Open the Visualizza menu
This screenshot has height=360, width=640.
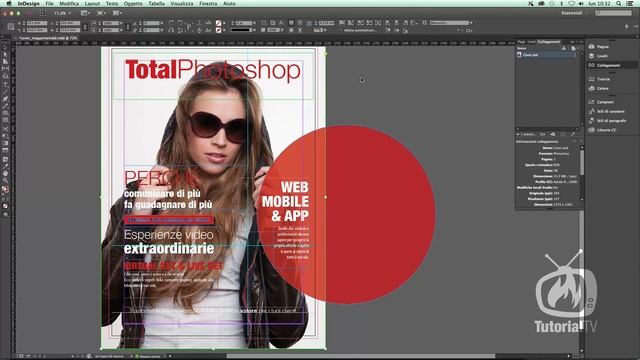pyautogui.click(x=182, y=3)
